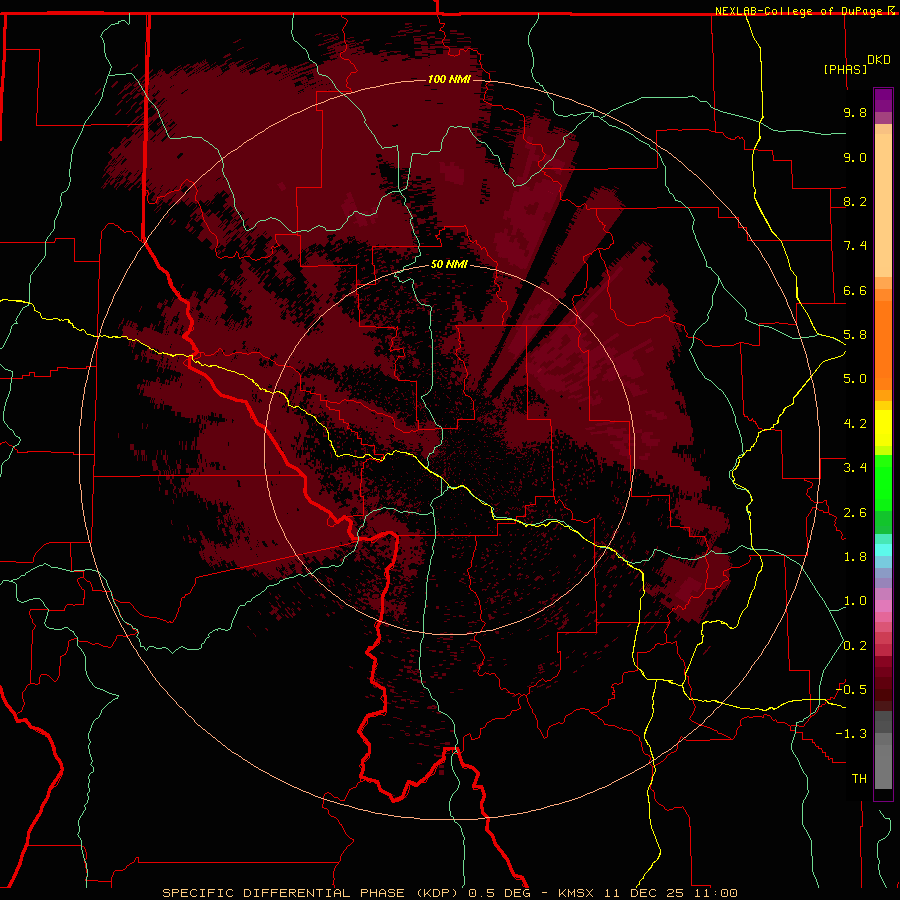The height and width of the screenshot is (900, 900).
Task: Click the 2.6 value on the color scale
Action: pyautogui.click(x=855, y=513)
